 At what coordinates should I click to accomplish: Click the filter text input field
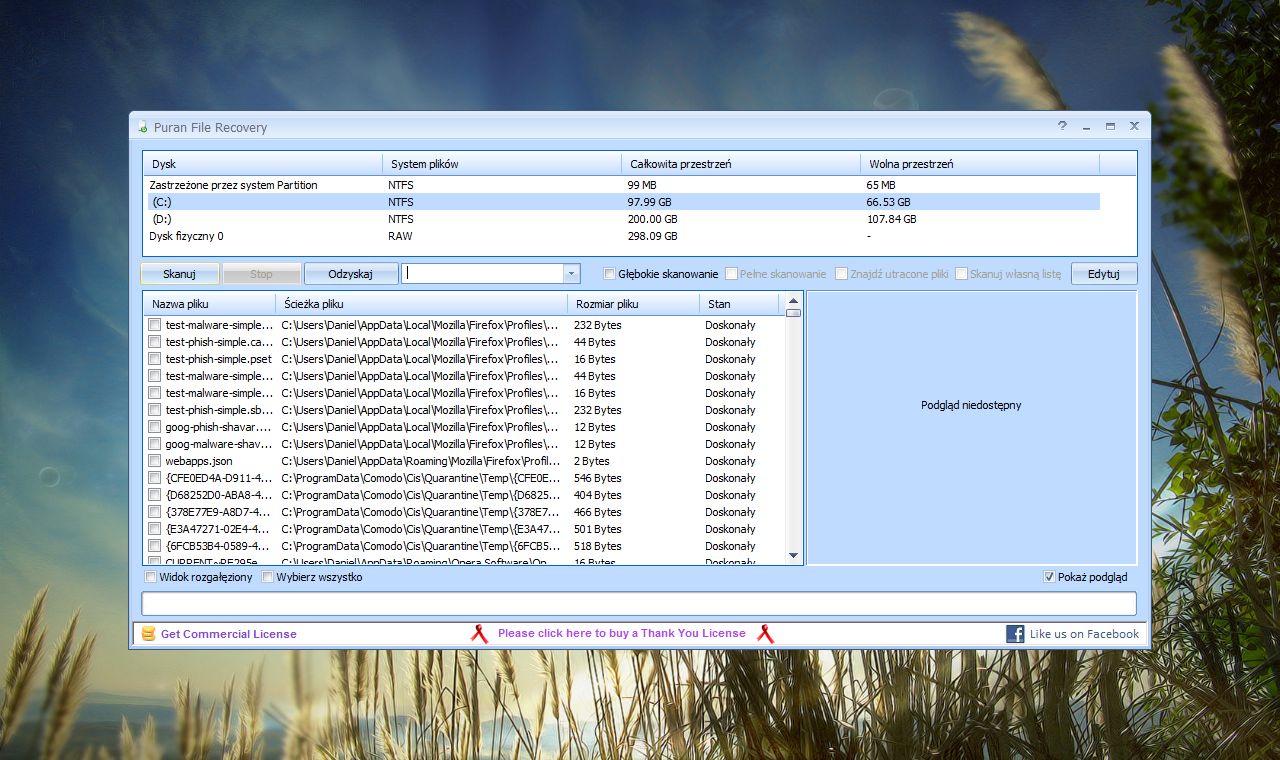click(483, 273)
